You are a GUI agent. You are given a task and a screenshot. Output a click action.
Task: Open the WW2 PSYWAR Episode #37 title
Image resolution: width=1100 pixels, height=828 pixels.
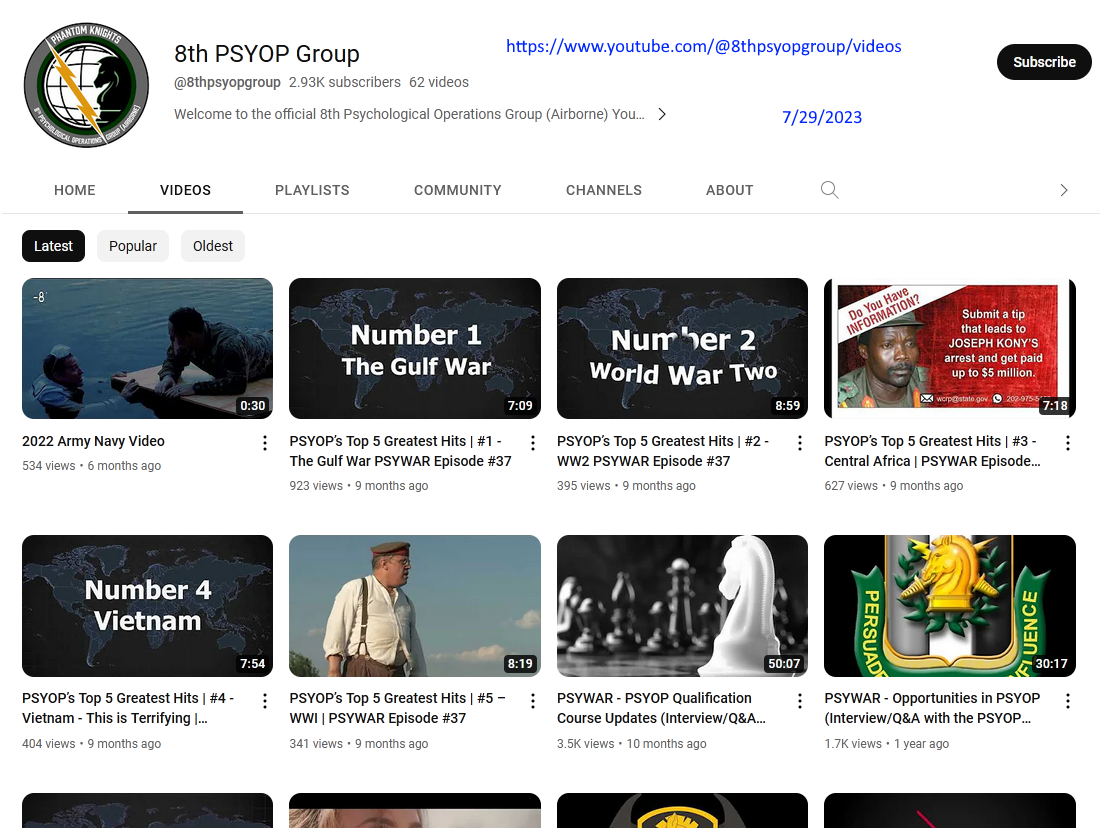click(x=663, y=451)
